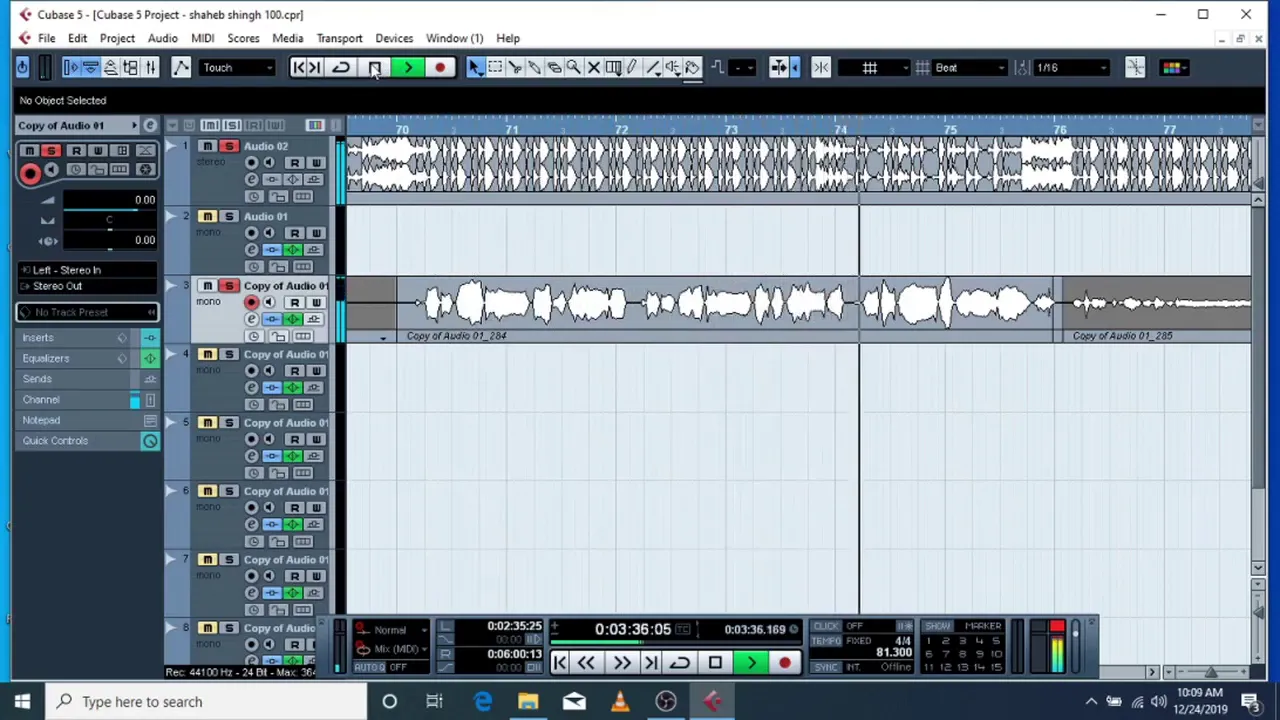Toggle record enable on Copy of Audio 01 track 3
This screenshot has width=1280, height=720.
coord(251,302)
